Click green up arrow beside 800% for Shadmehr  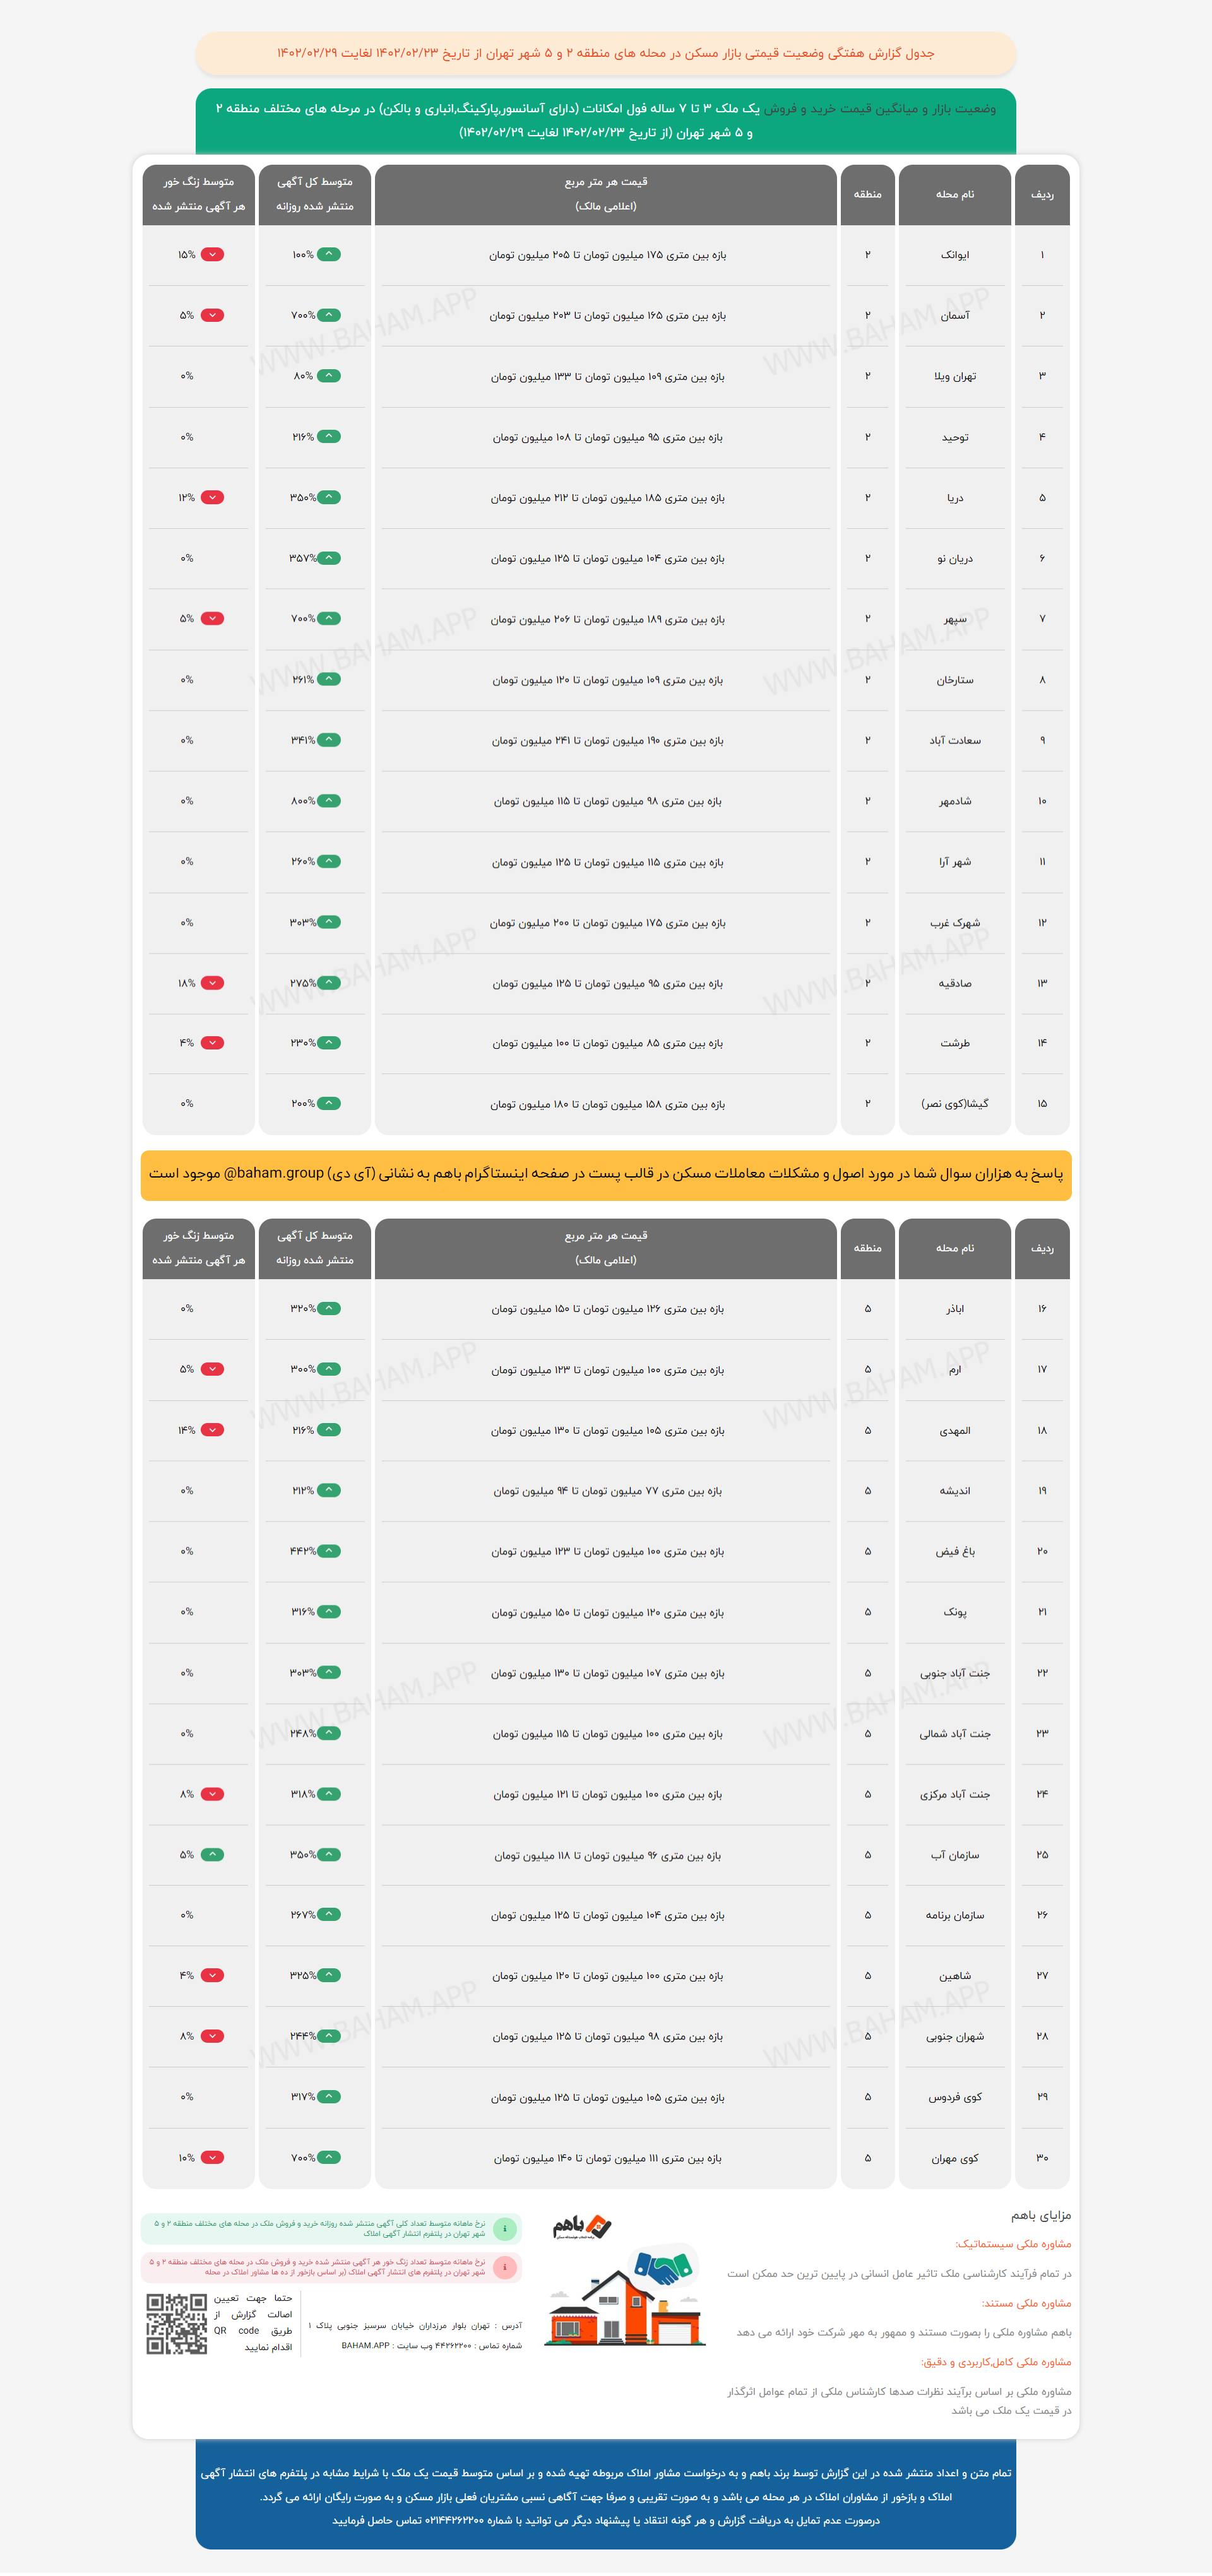pos(329,801)
